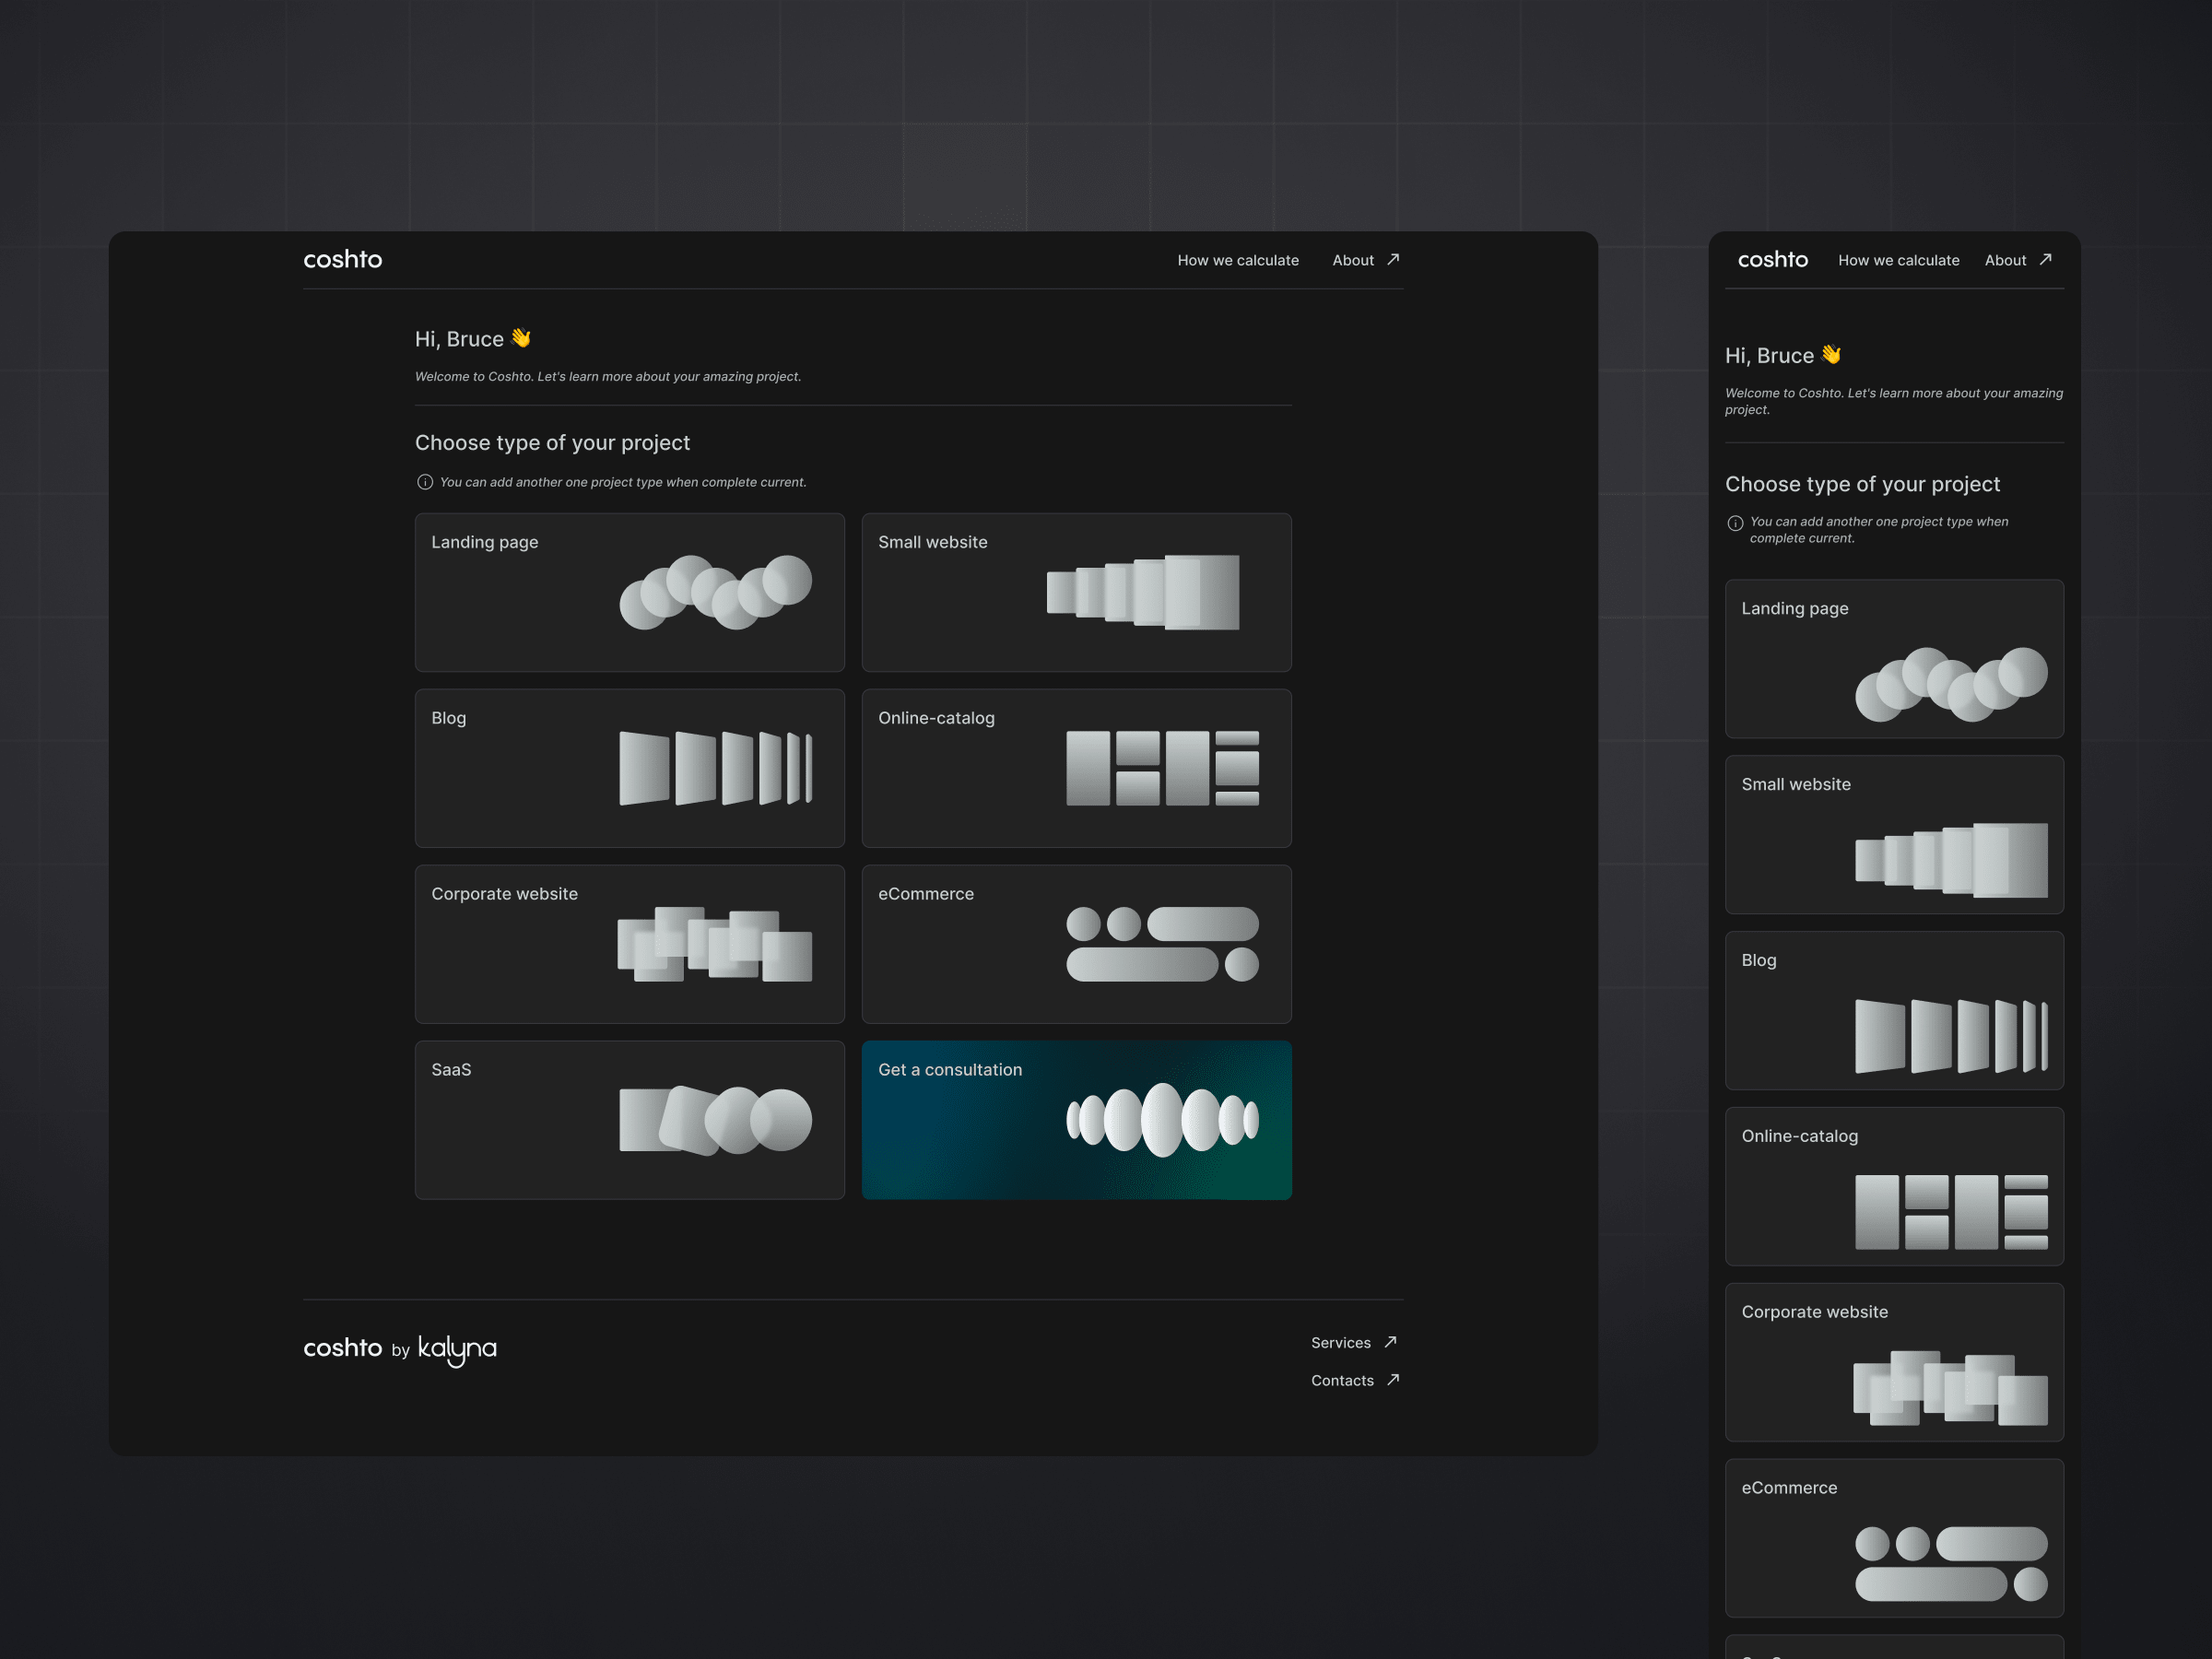Click the info icon beside mobile hint text

pos(1736,523)
